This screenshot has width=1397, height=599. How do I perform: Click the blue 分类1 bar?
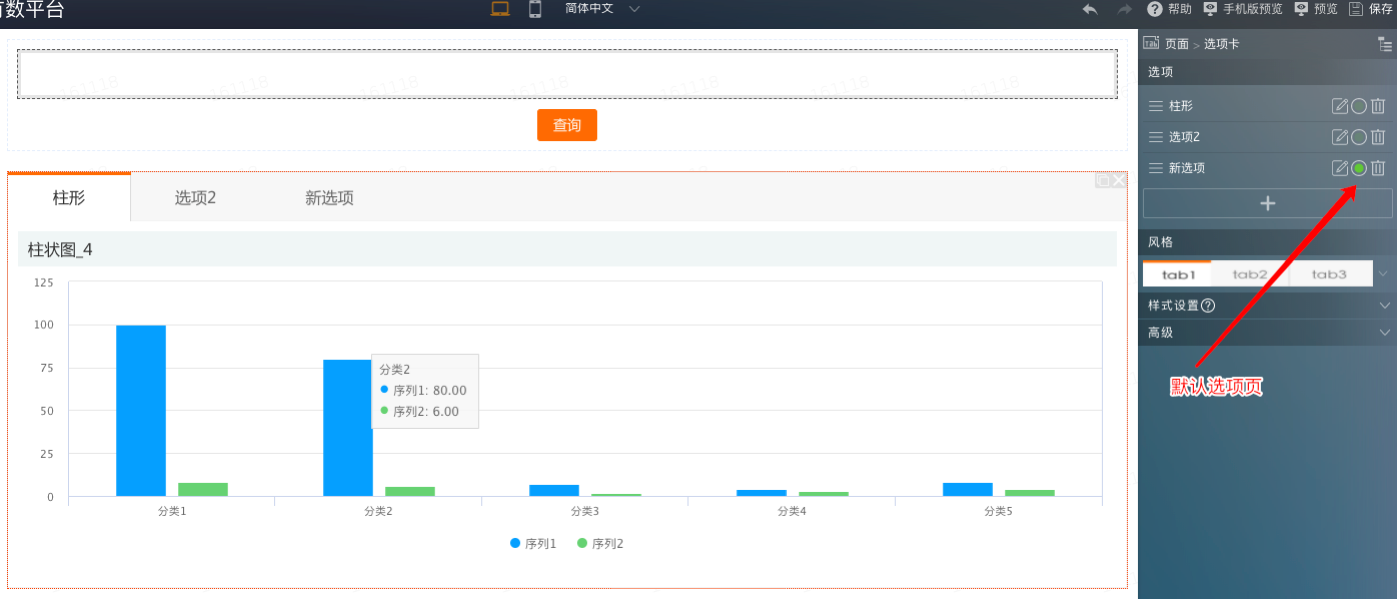pos(141,410)
